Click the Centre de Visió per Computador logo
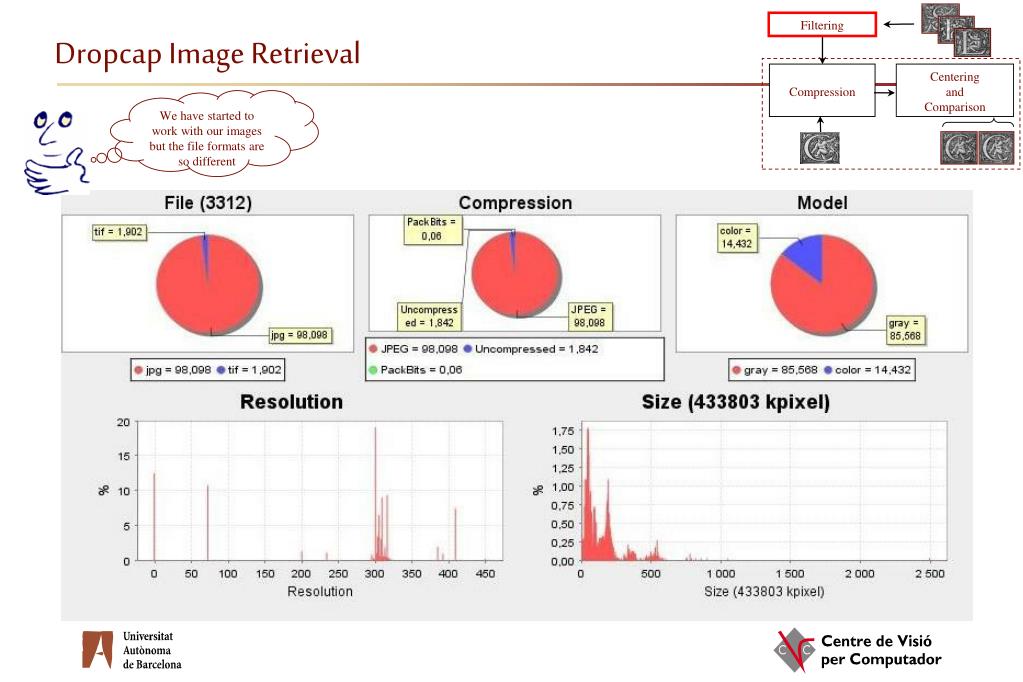This screenshot has height=682, width=1023. pyautogui.click(x=794, y=649)
